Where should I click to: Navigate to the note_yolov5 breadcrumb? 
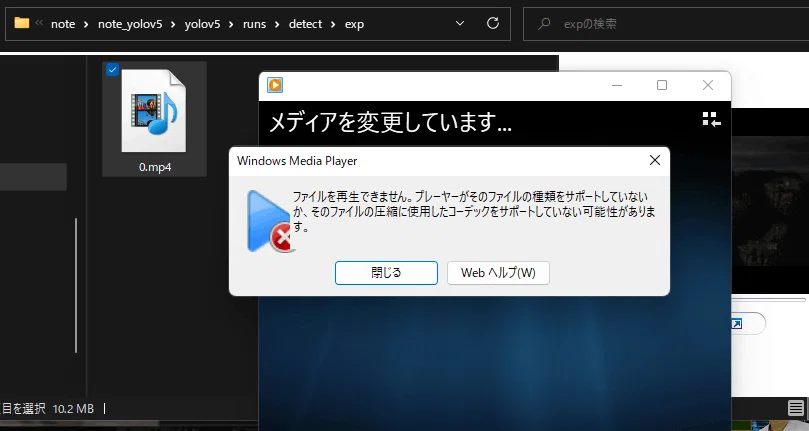click(x=130, y=24)
